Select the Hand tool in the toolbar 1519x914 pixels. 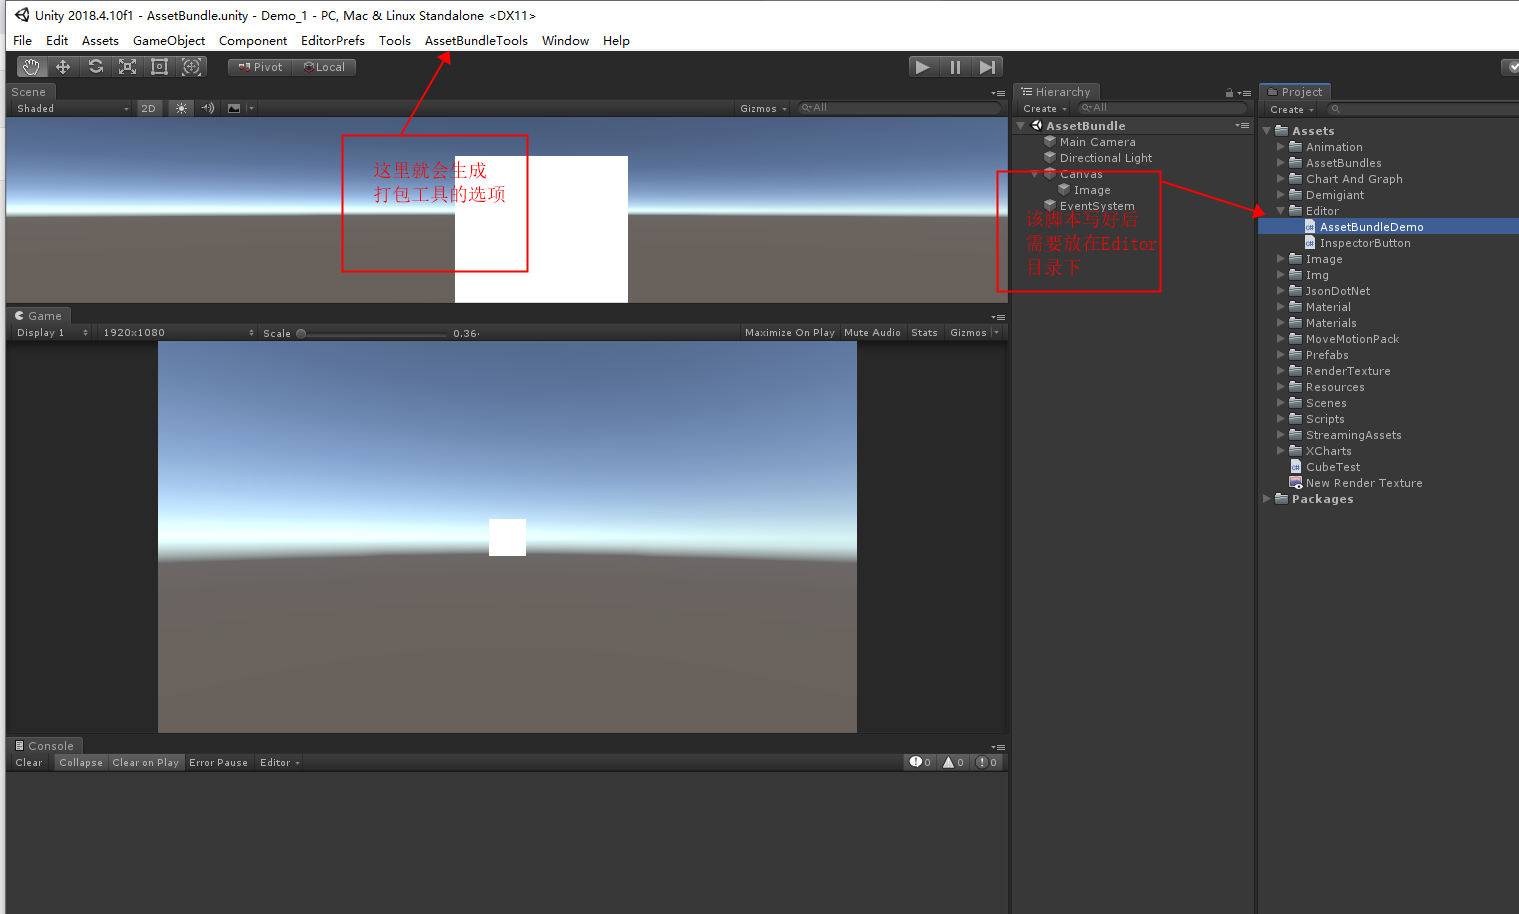pos(30,66)
